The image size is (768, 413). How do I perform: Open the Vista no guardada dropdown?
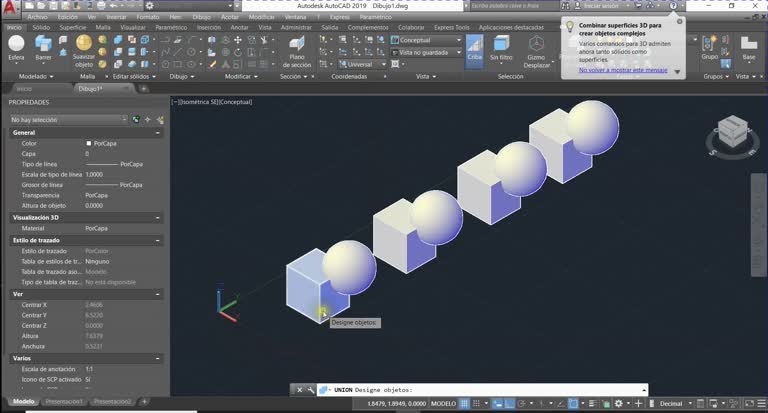pos(426,52)
